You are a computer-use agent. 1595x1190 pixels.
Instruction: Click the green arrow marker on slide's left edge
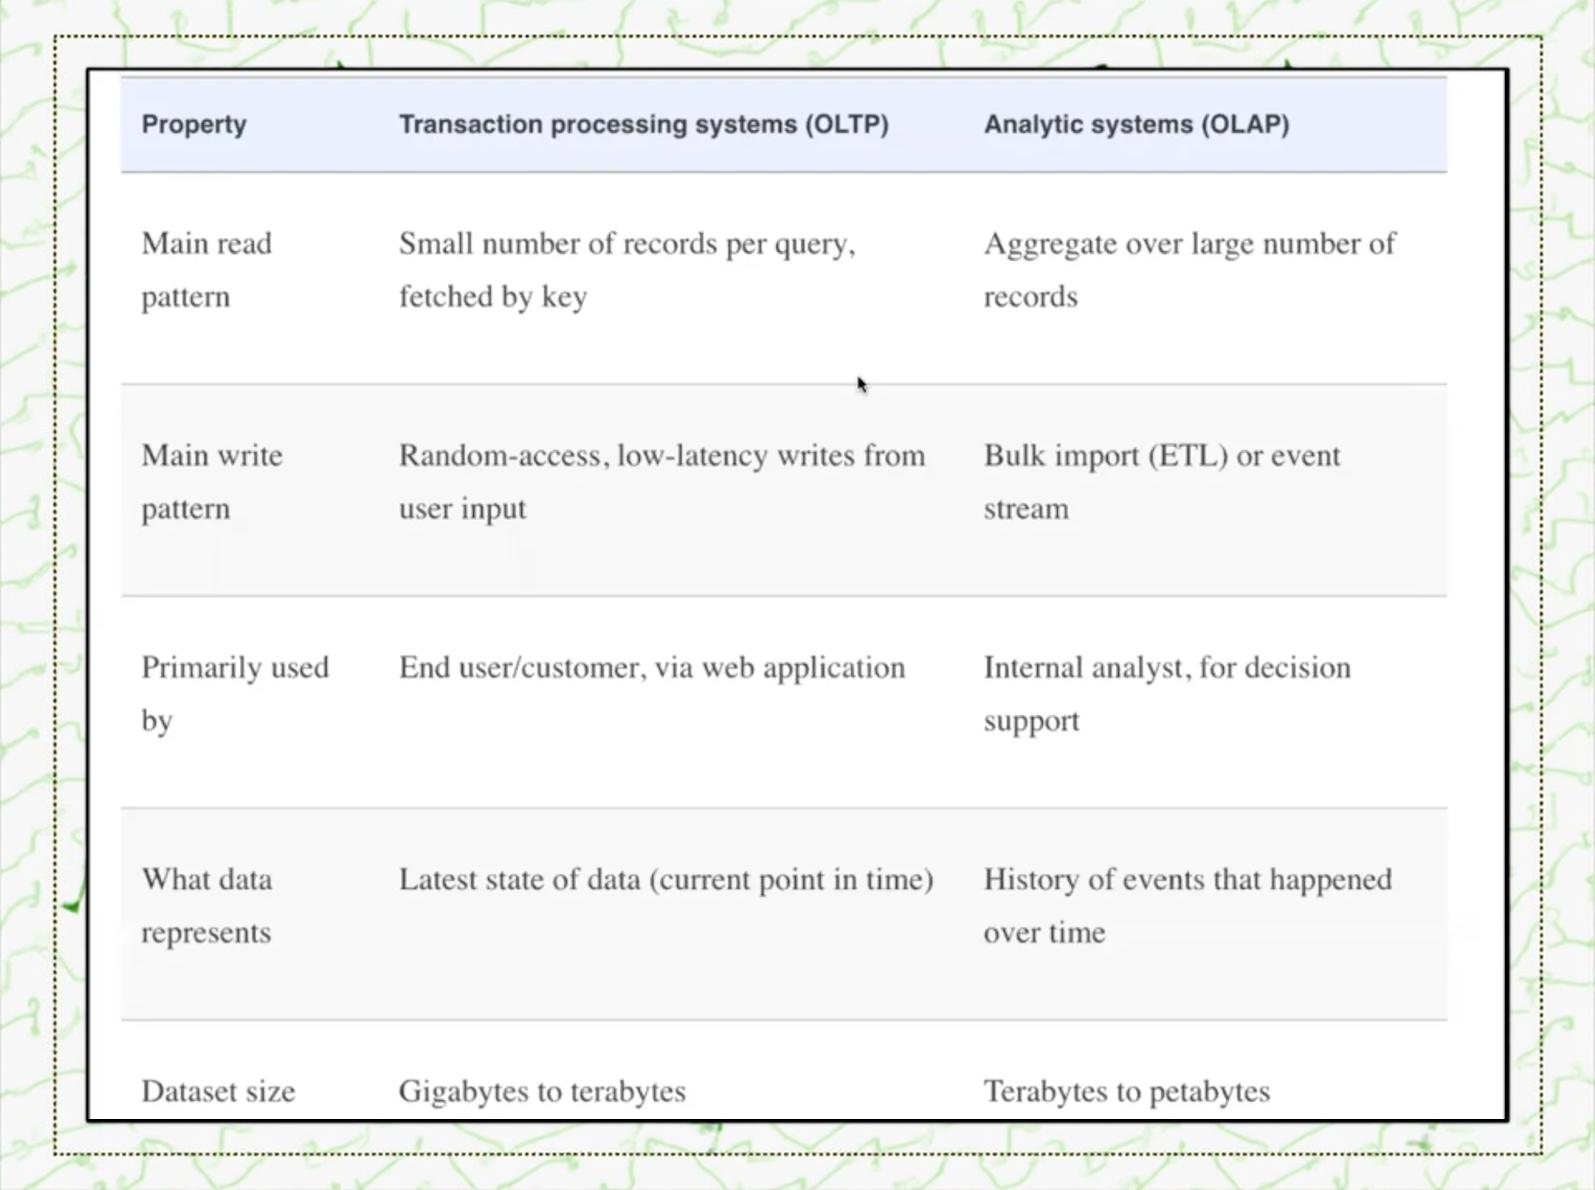click(73, 905)
